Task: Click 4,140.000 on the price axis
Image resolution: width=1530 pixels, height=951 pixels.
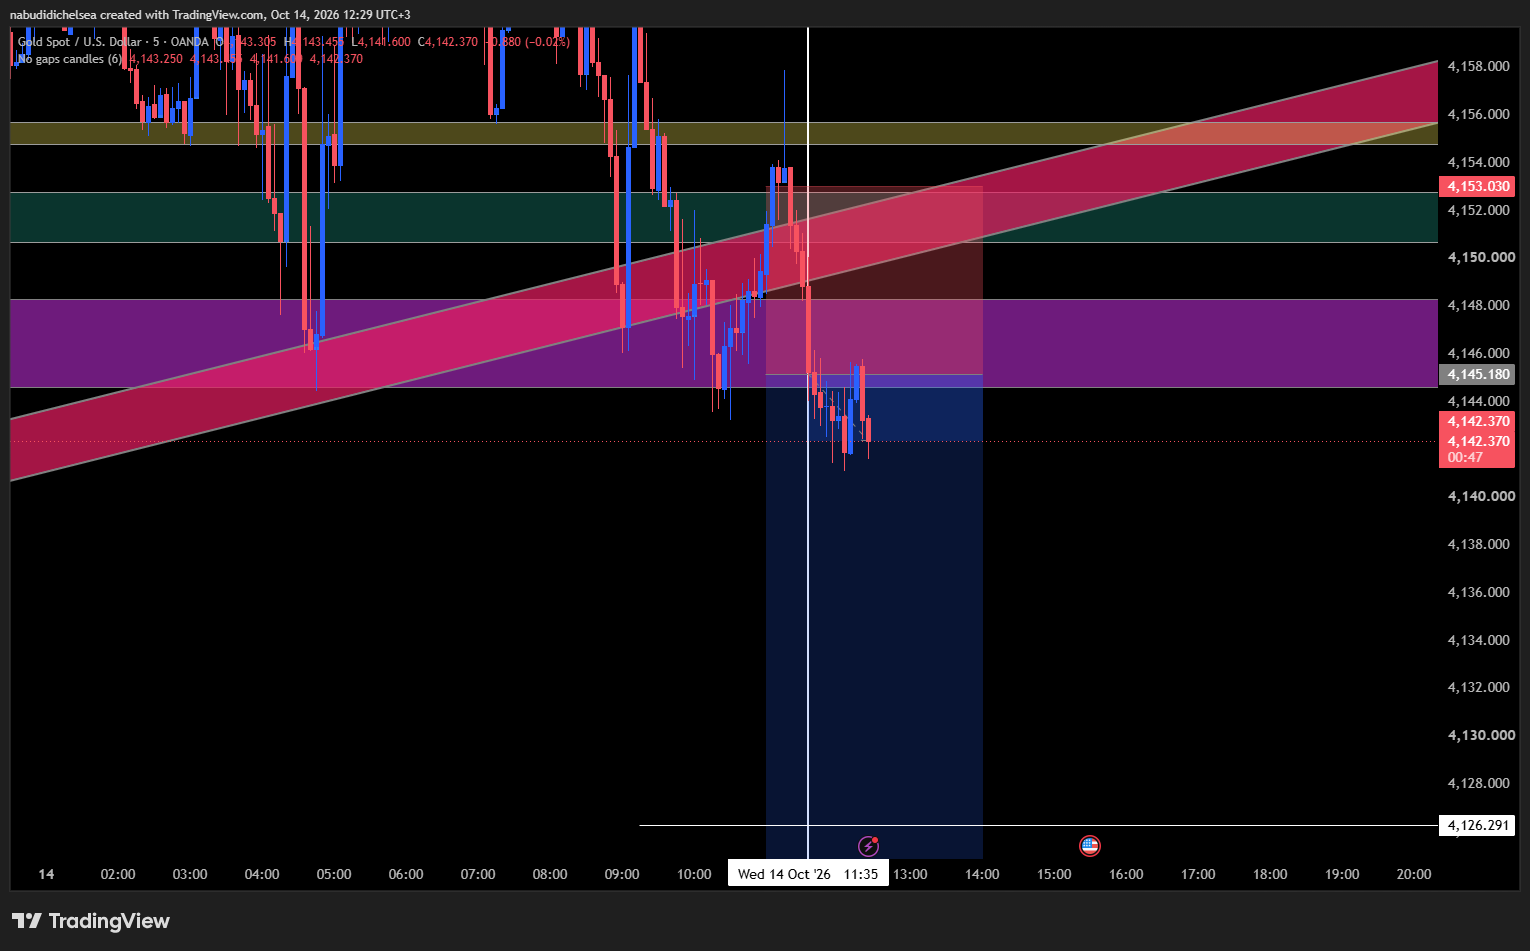Action: tap(1481, 496)
